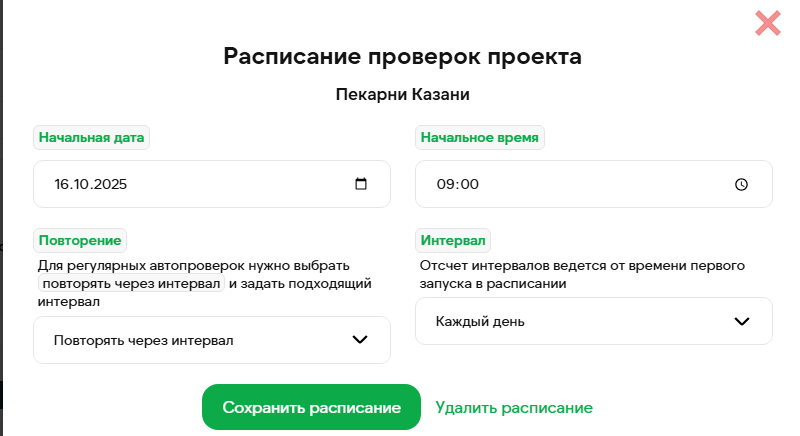Expand the repeat dropdown chevron arrow
The width and height of the screenshot is (800, 436).
coord(361,340)
